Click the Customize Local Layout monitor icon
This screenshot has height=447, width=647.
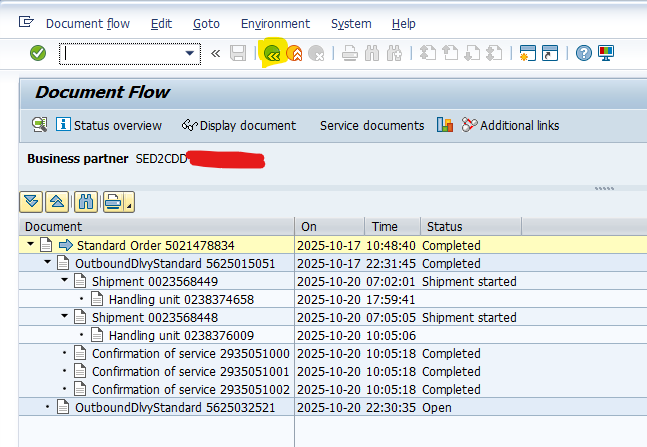pos(606,53)
